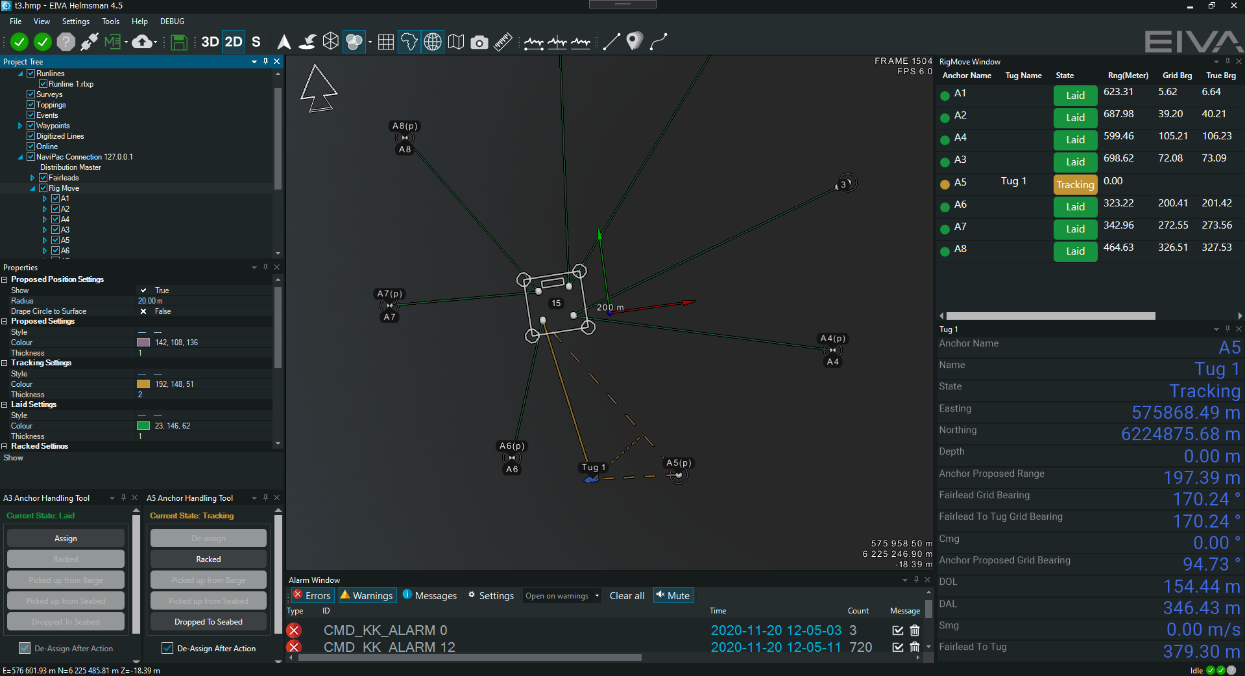Open the 'Open on warnings' dropdown

(x=562, y=596)
